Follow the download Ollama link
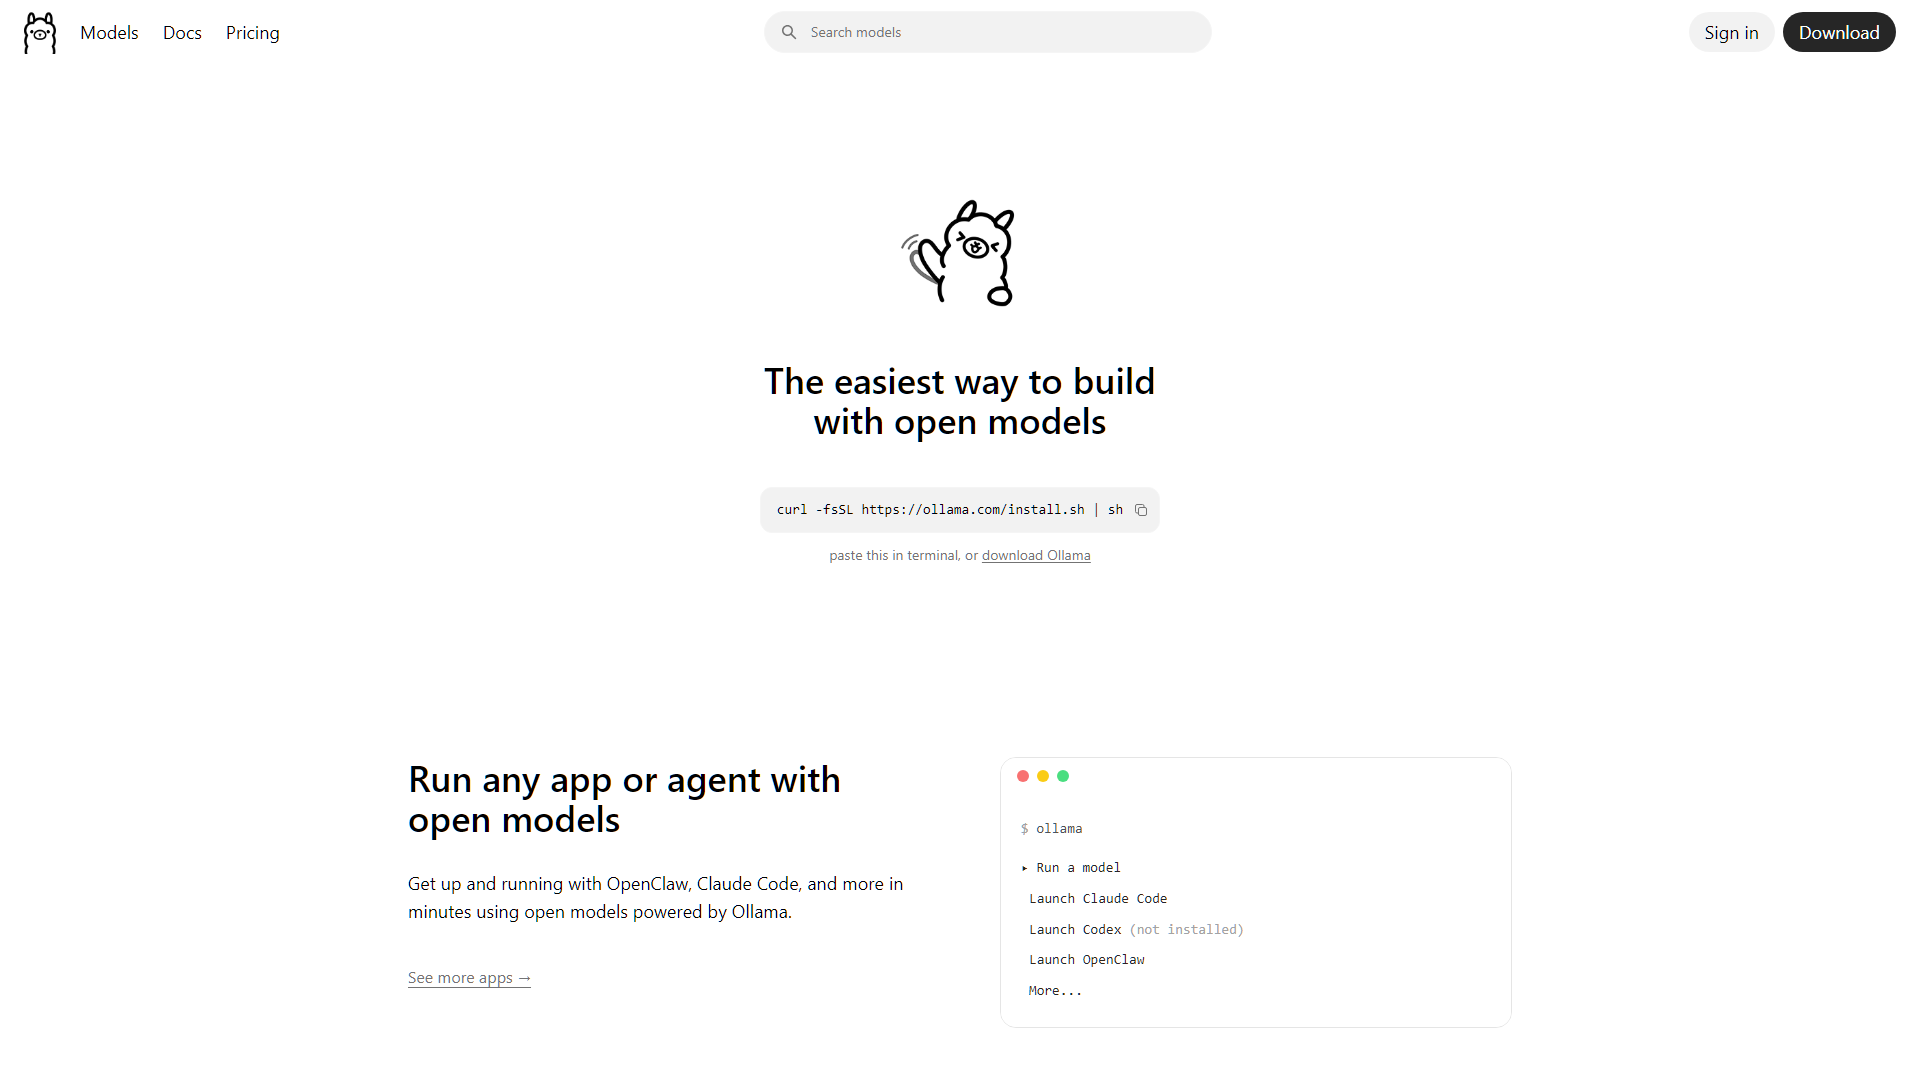 (x=1036, y=556)
